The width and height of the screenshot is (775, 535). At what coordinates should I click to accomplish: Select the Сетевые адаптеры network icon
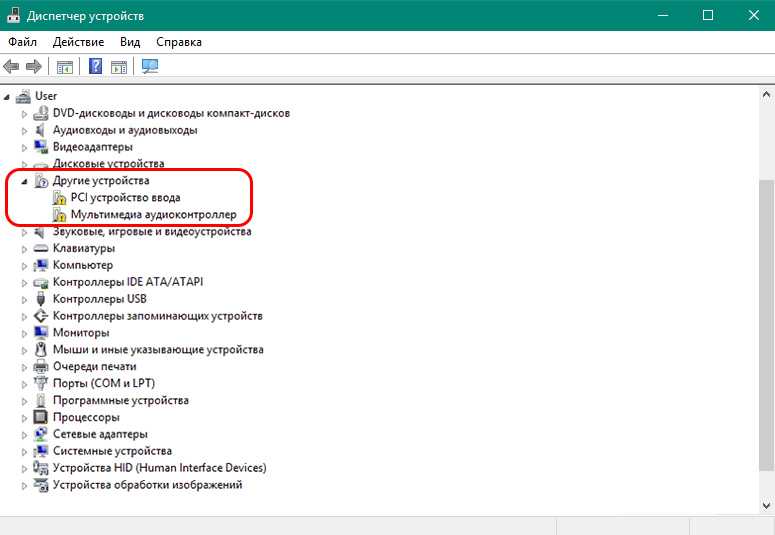point(41,434)
